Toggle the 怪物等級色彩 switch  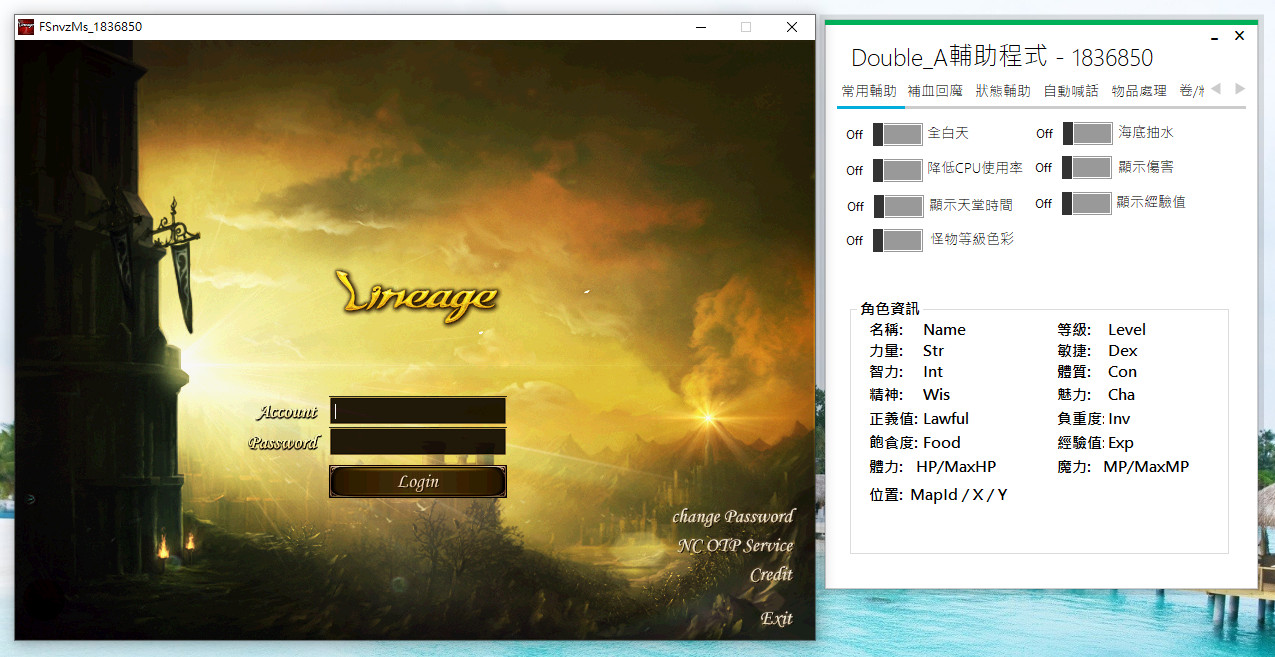coord(898,240)
